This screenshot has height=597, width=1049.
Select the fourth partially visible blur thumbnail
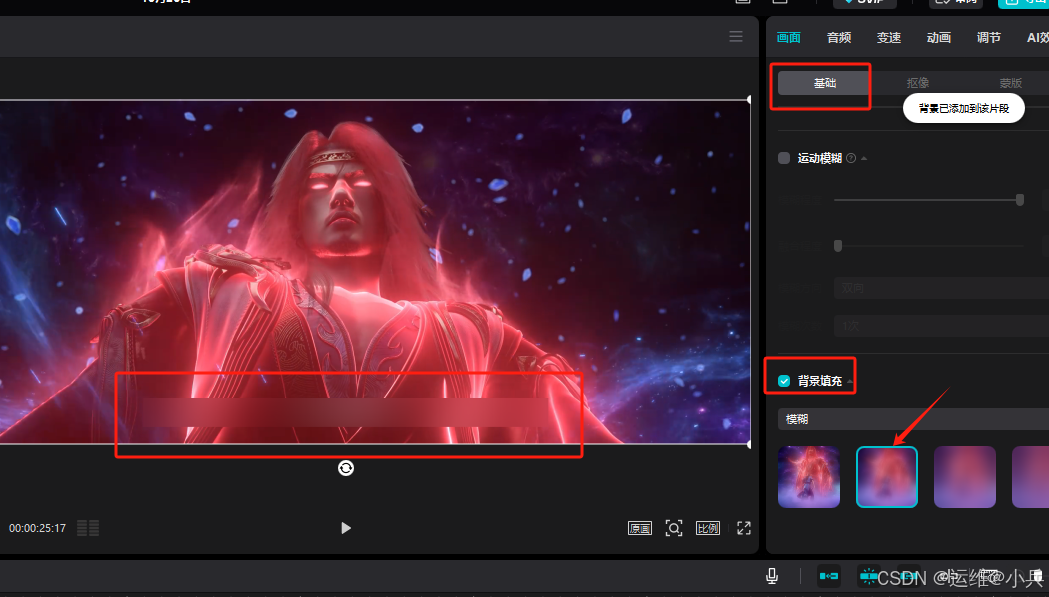click(x=1030, y=477)
